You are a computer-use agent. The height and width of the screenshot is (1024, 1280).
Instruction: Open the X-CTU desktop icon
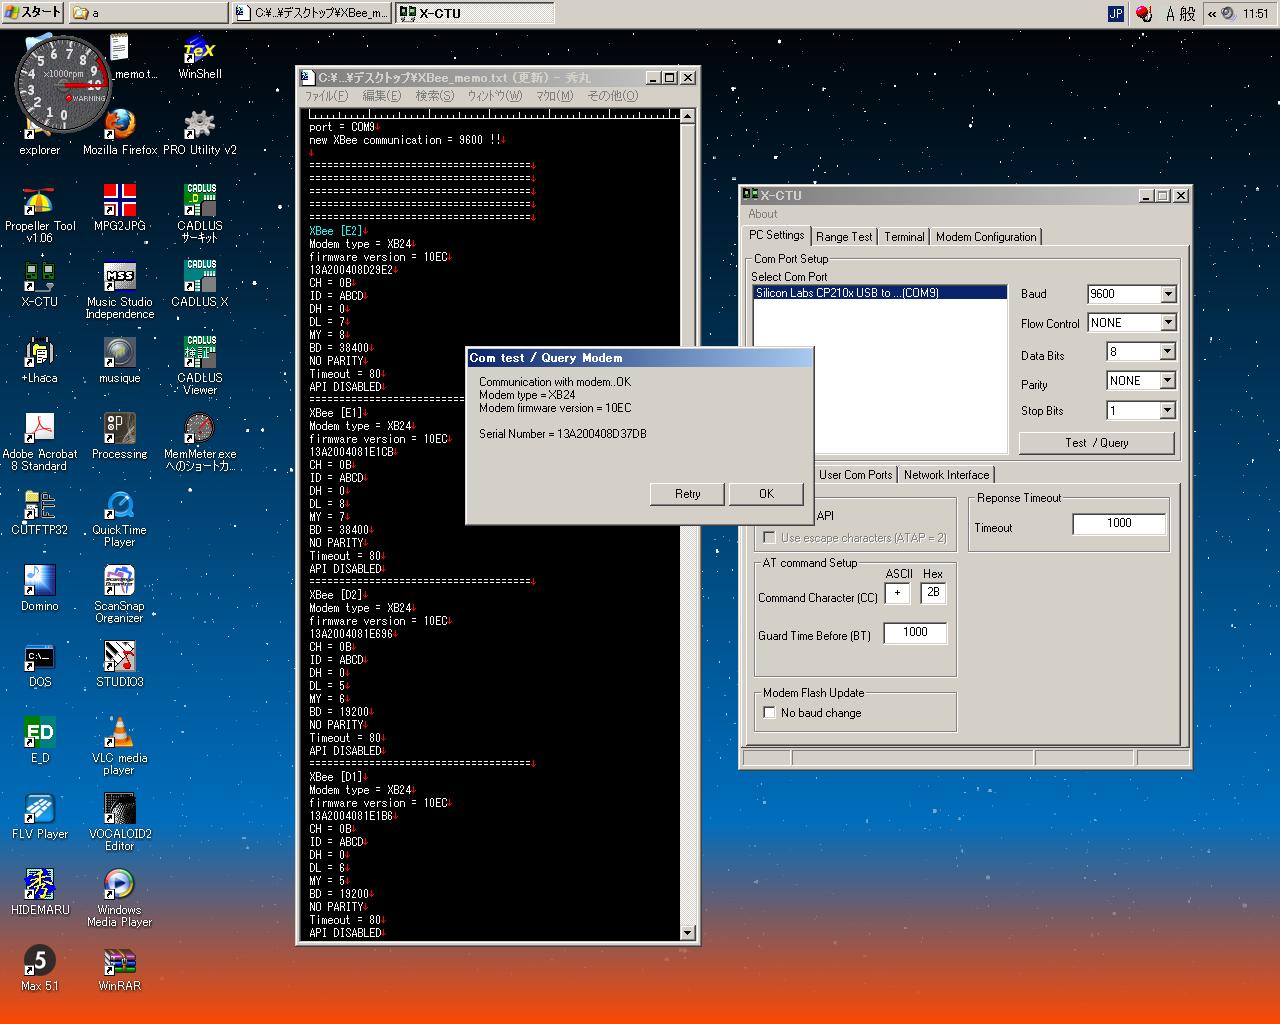point(40,276)
